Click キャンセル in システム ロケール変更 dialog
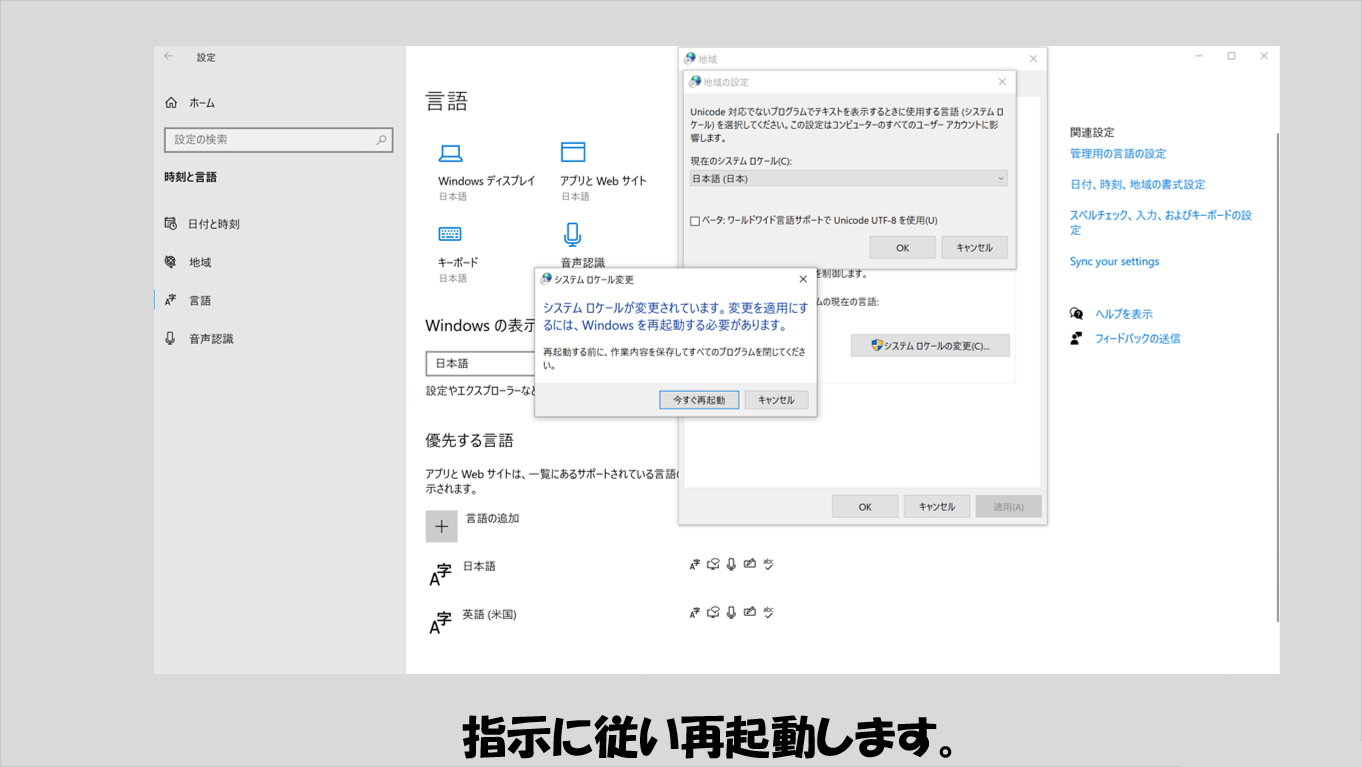Image resolution: width=1362 pixels, height=767 pixels. [776, 400]
